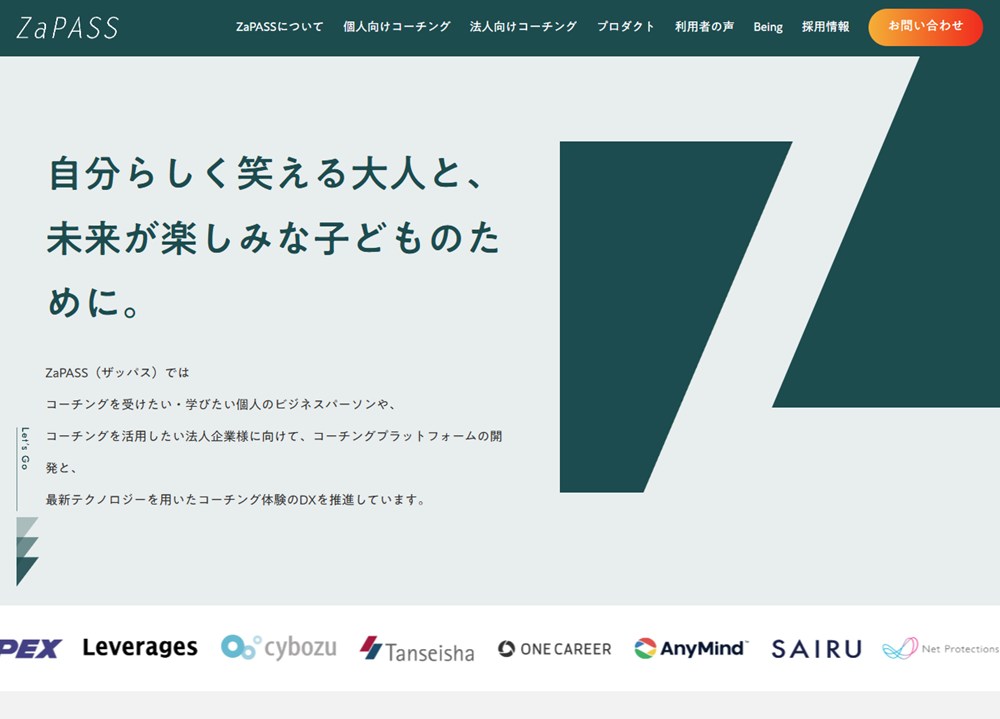Image resolution: width=1000 pixels, height=719 pixels.
Task: Open the 個人向けコーチング menu item
Action: coord(397,27)
